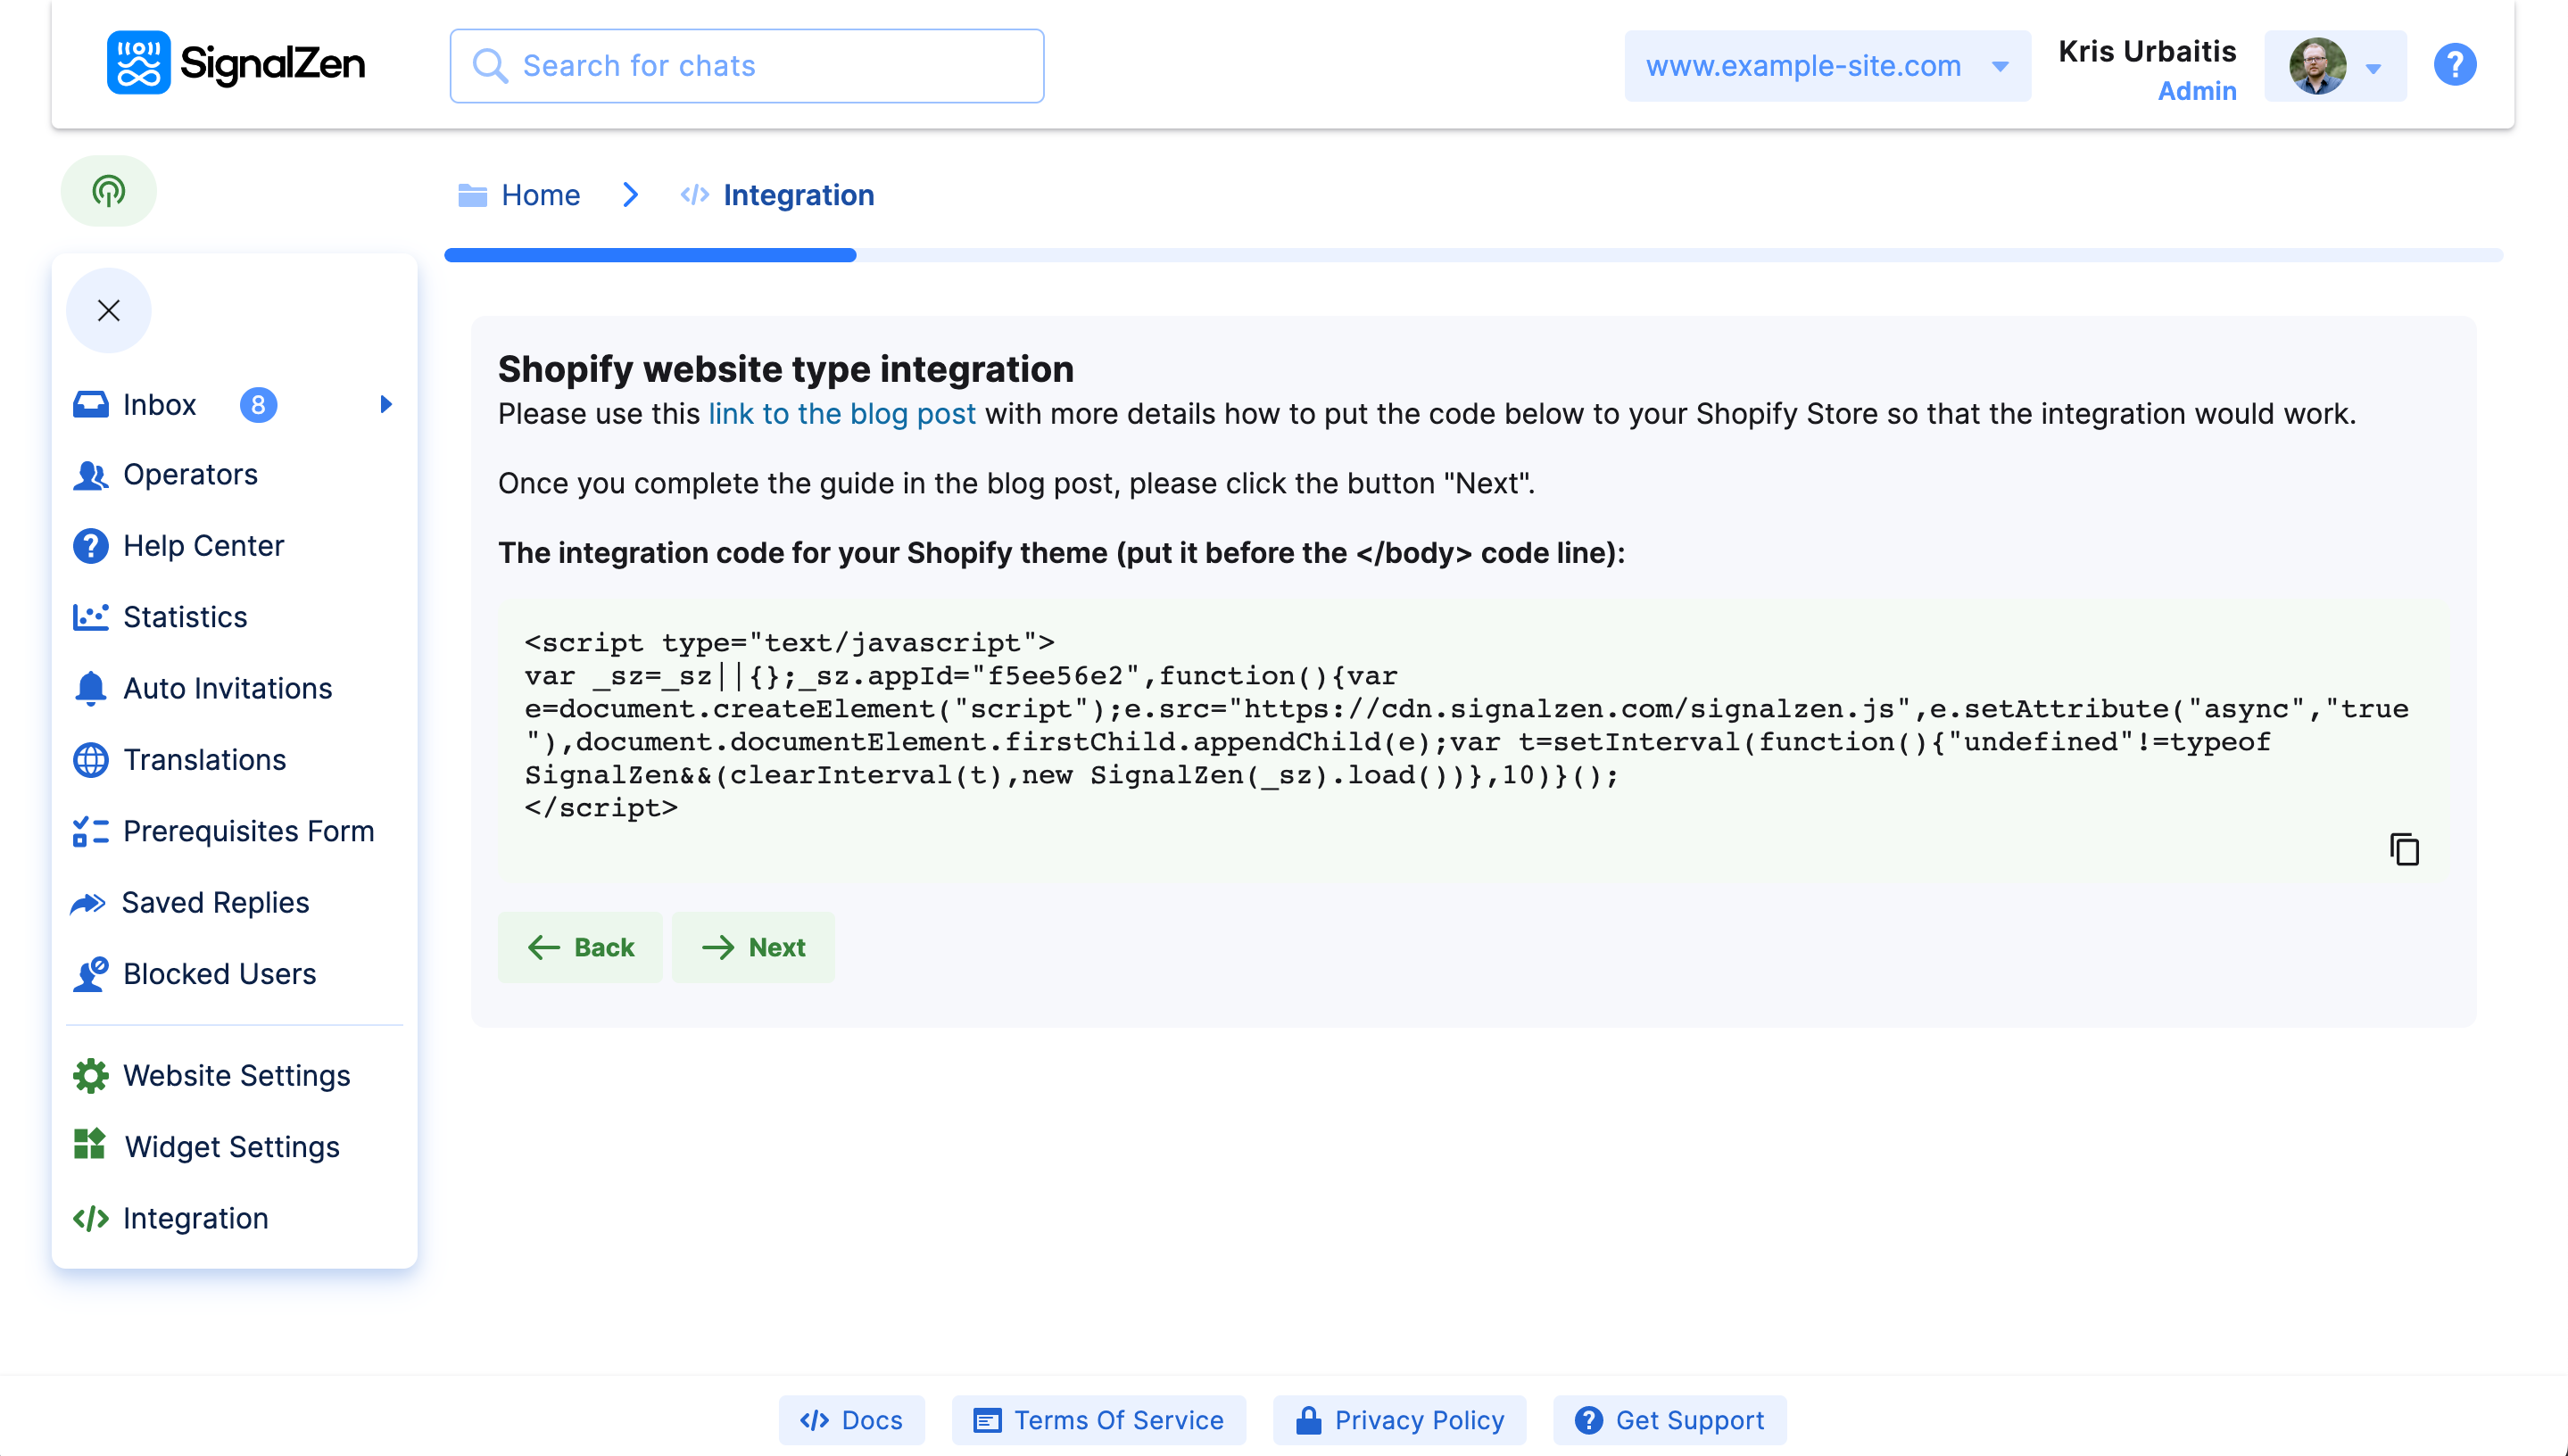Open Auto Invitations bell item
Screen dimensions: 2568x1456
[227, 688]
